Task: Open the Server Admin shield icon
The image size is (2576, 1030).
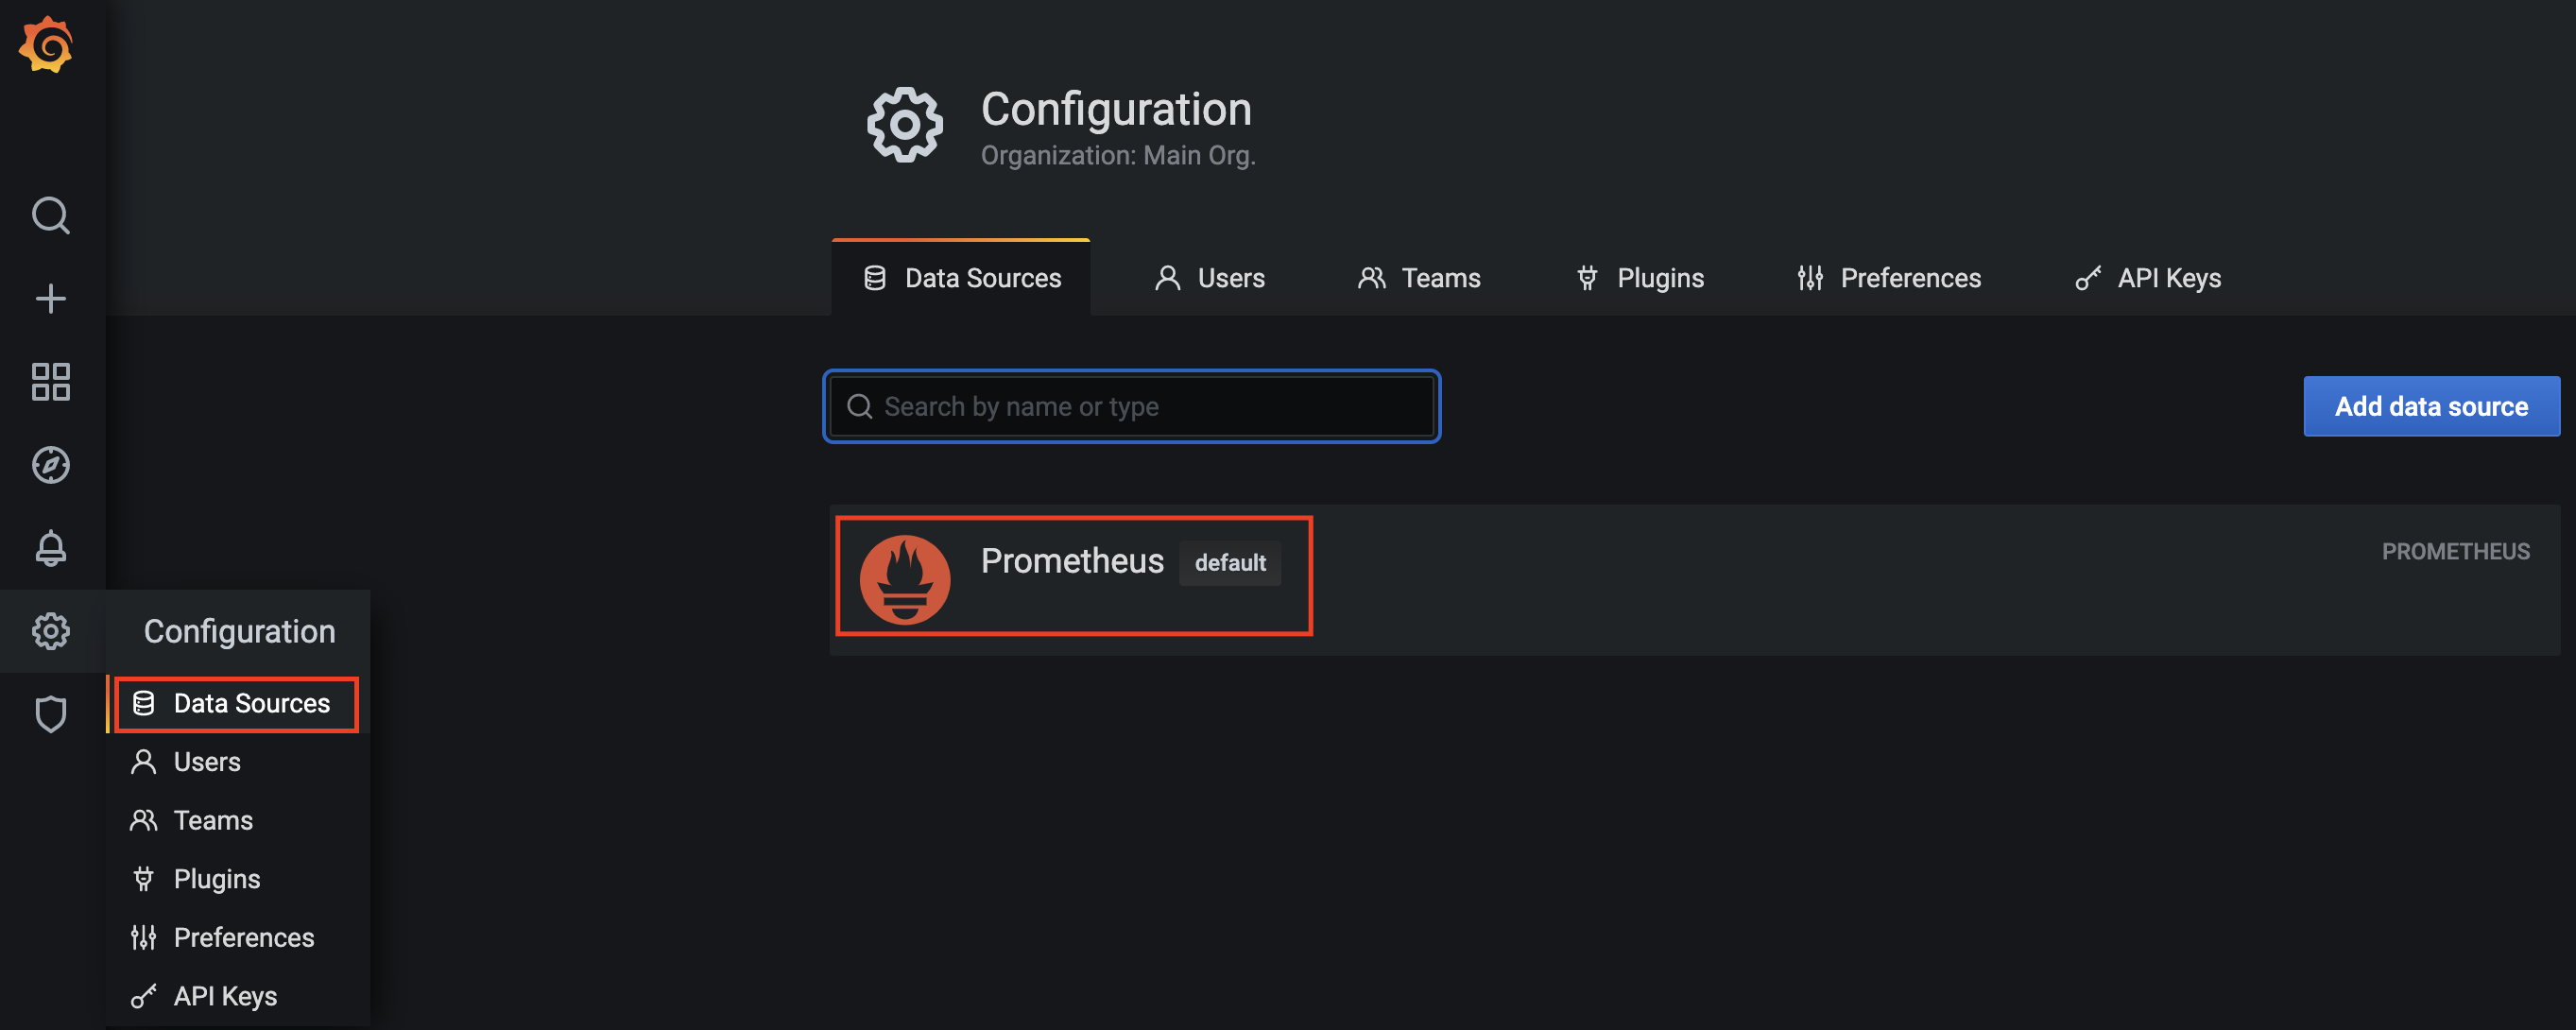Action: pos(50,714)
